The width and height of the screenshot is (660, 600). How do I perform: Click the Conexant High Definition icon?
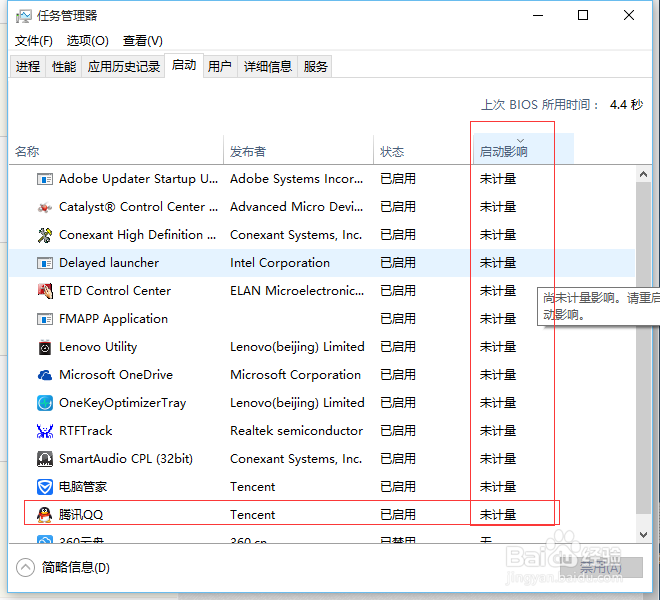pyautogui.click(x=45, y=235)
